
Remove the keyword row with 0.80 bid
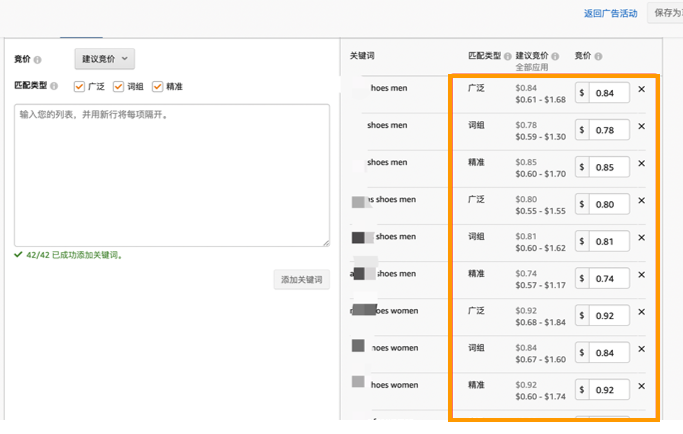pyautogui.click(x=642, y=201)
